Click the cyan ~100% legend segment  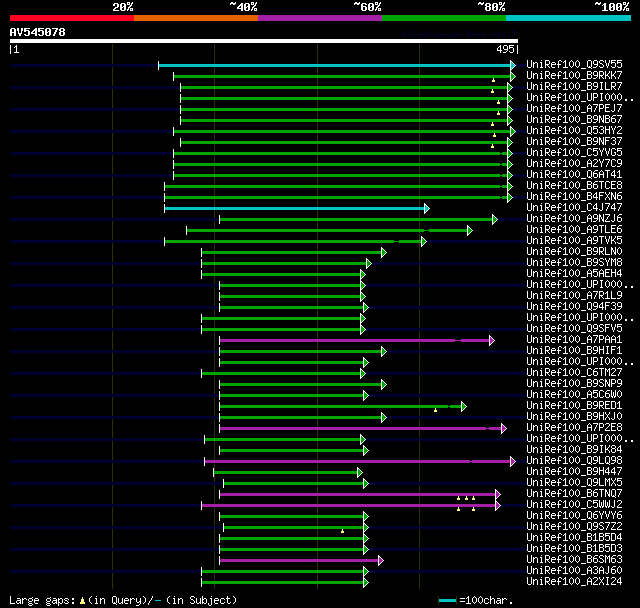568,18
